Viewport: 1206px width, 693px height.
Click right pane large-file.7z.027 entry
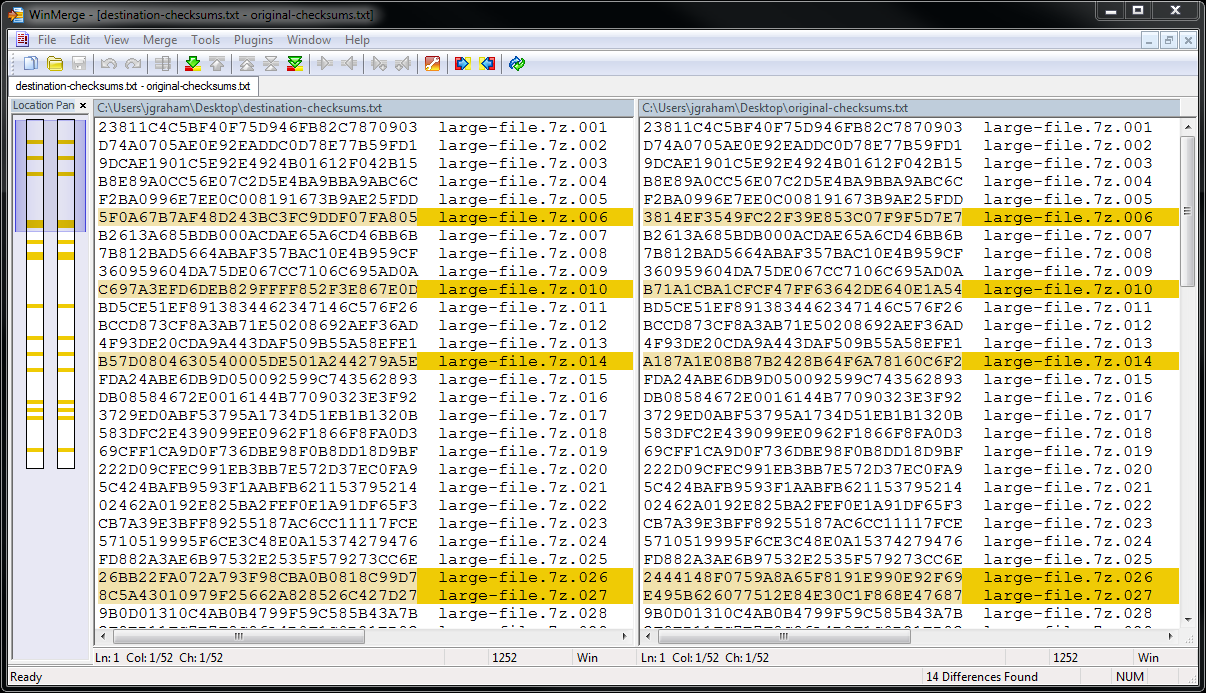click(1068, 595)
